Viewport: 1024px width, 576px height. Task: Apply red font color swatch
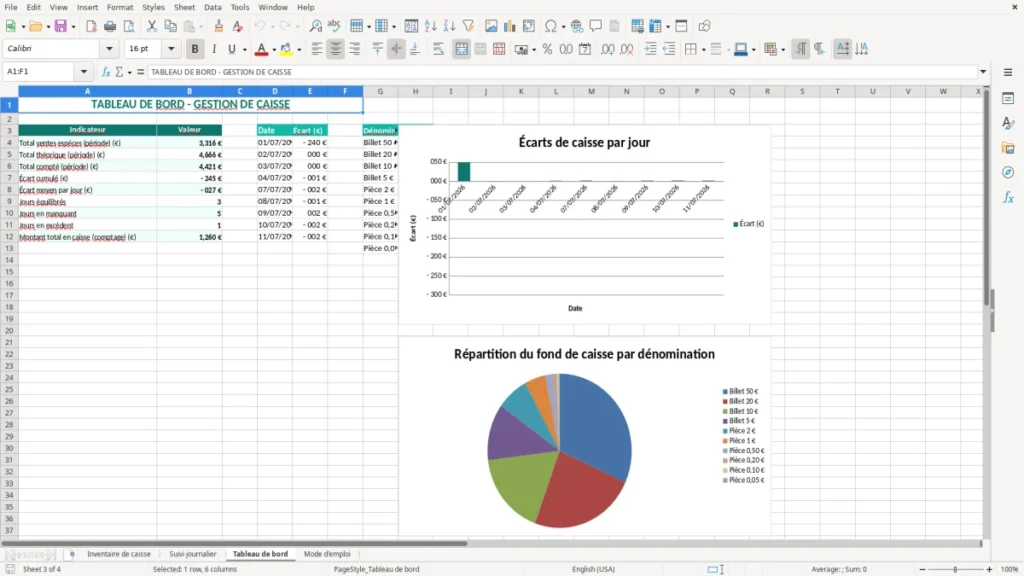pyautogui.click(x=261, y=49)
